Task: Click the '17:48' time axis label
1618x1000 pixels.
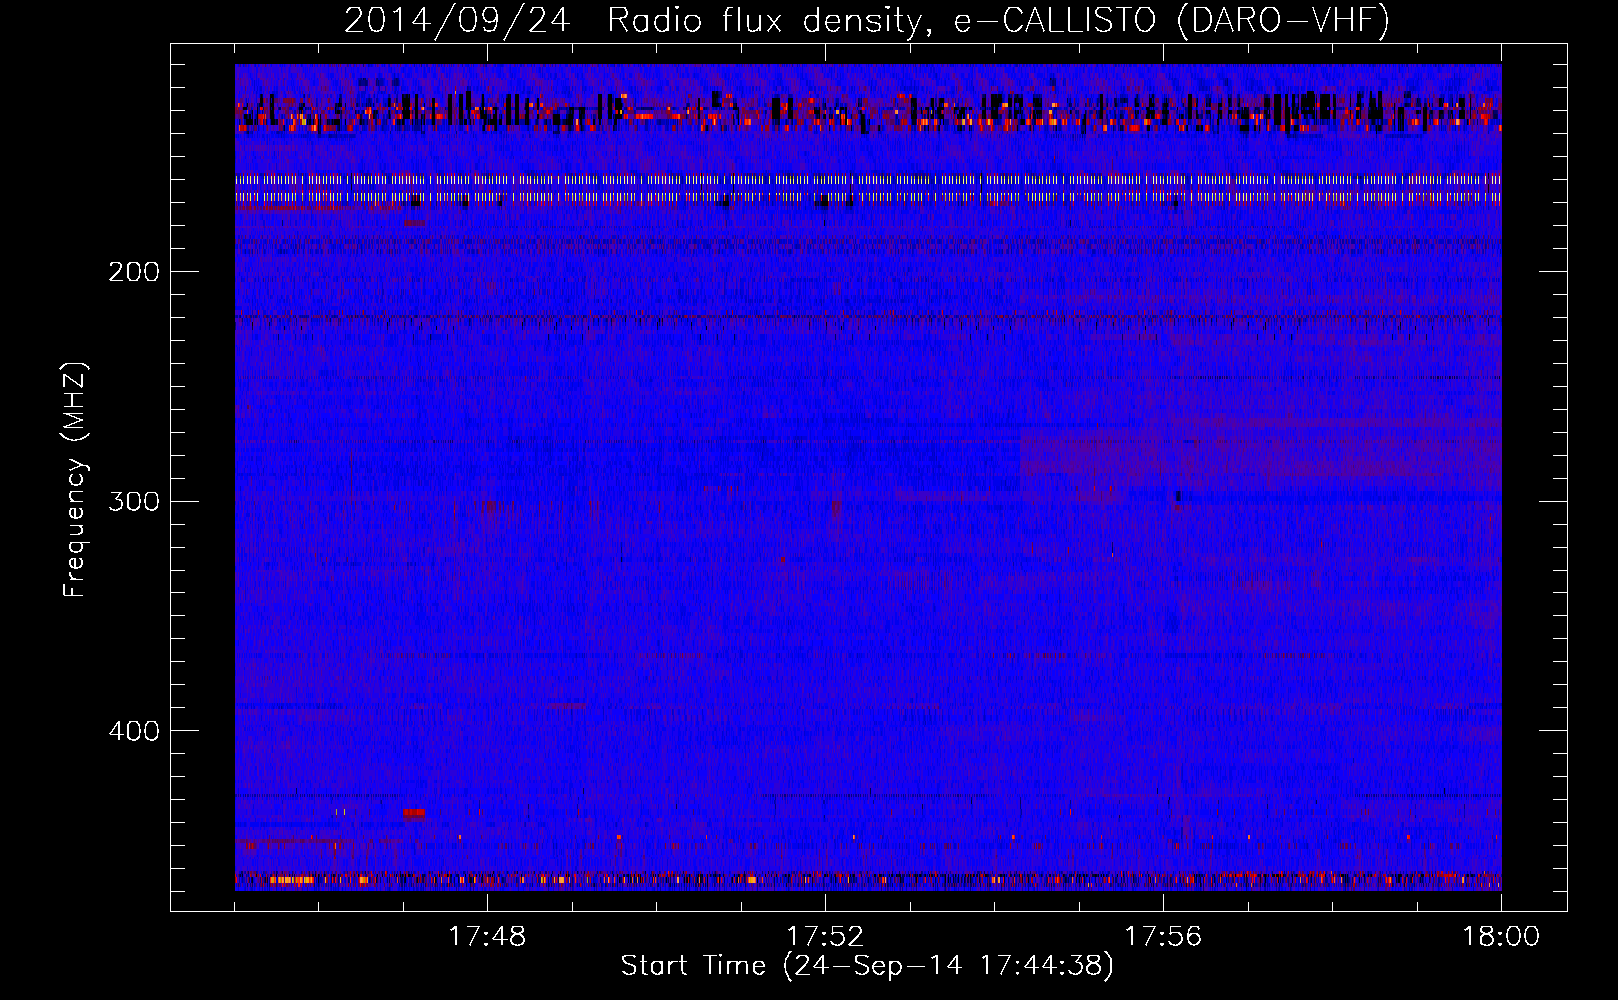Action: [x=487, y=937]
